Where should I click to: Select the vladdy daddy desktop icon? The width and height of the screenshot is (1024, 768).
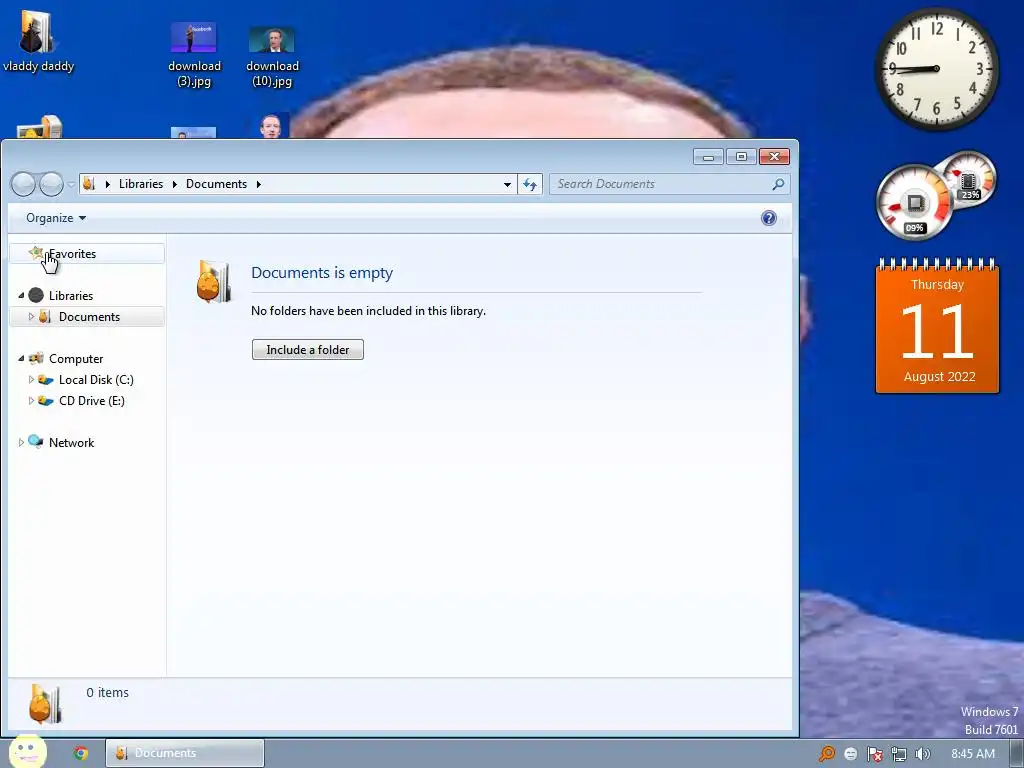38,40
